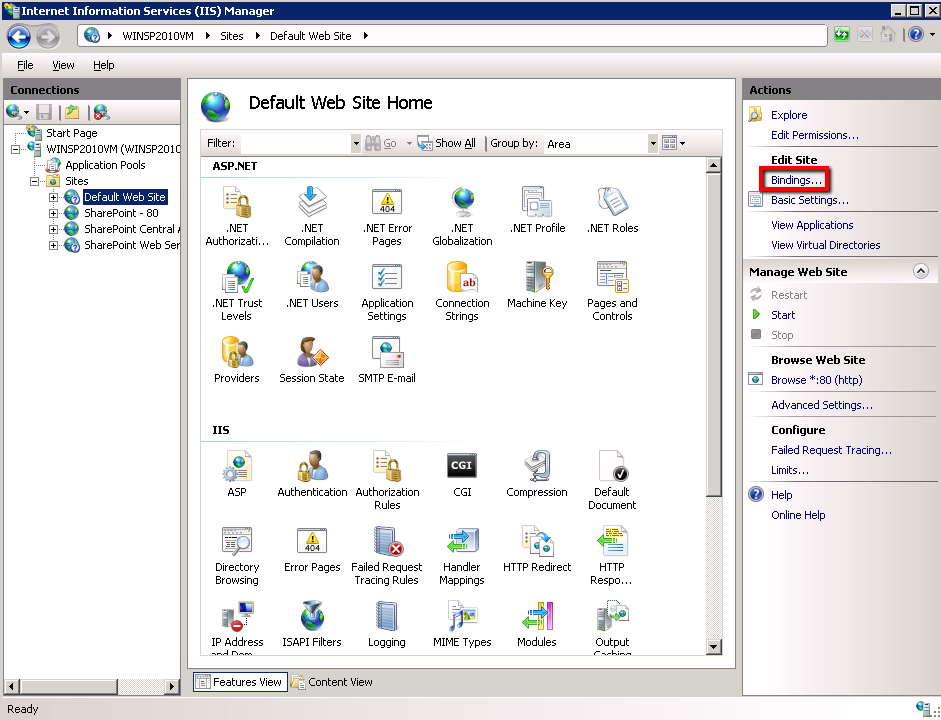Click the Filter text input field
941x720 pixels.
pyautogui.click(x=295, y=144)
